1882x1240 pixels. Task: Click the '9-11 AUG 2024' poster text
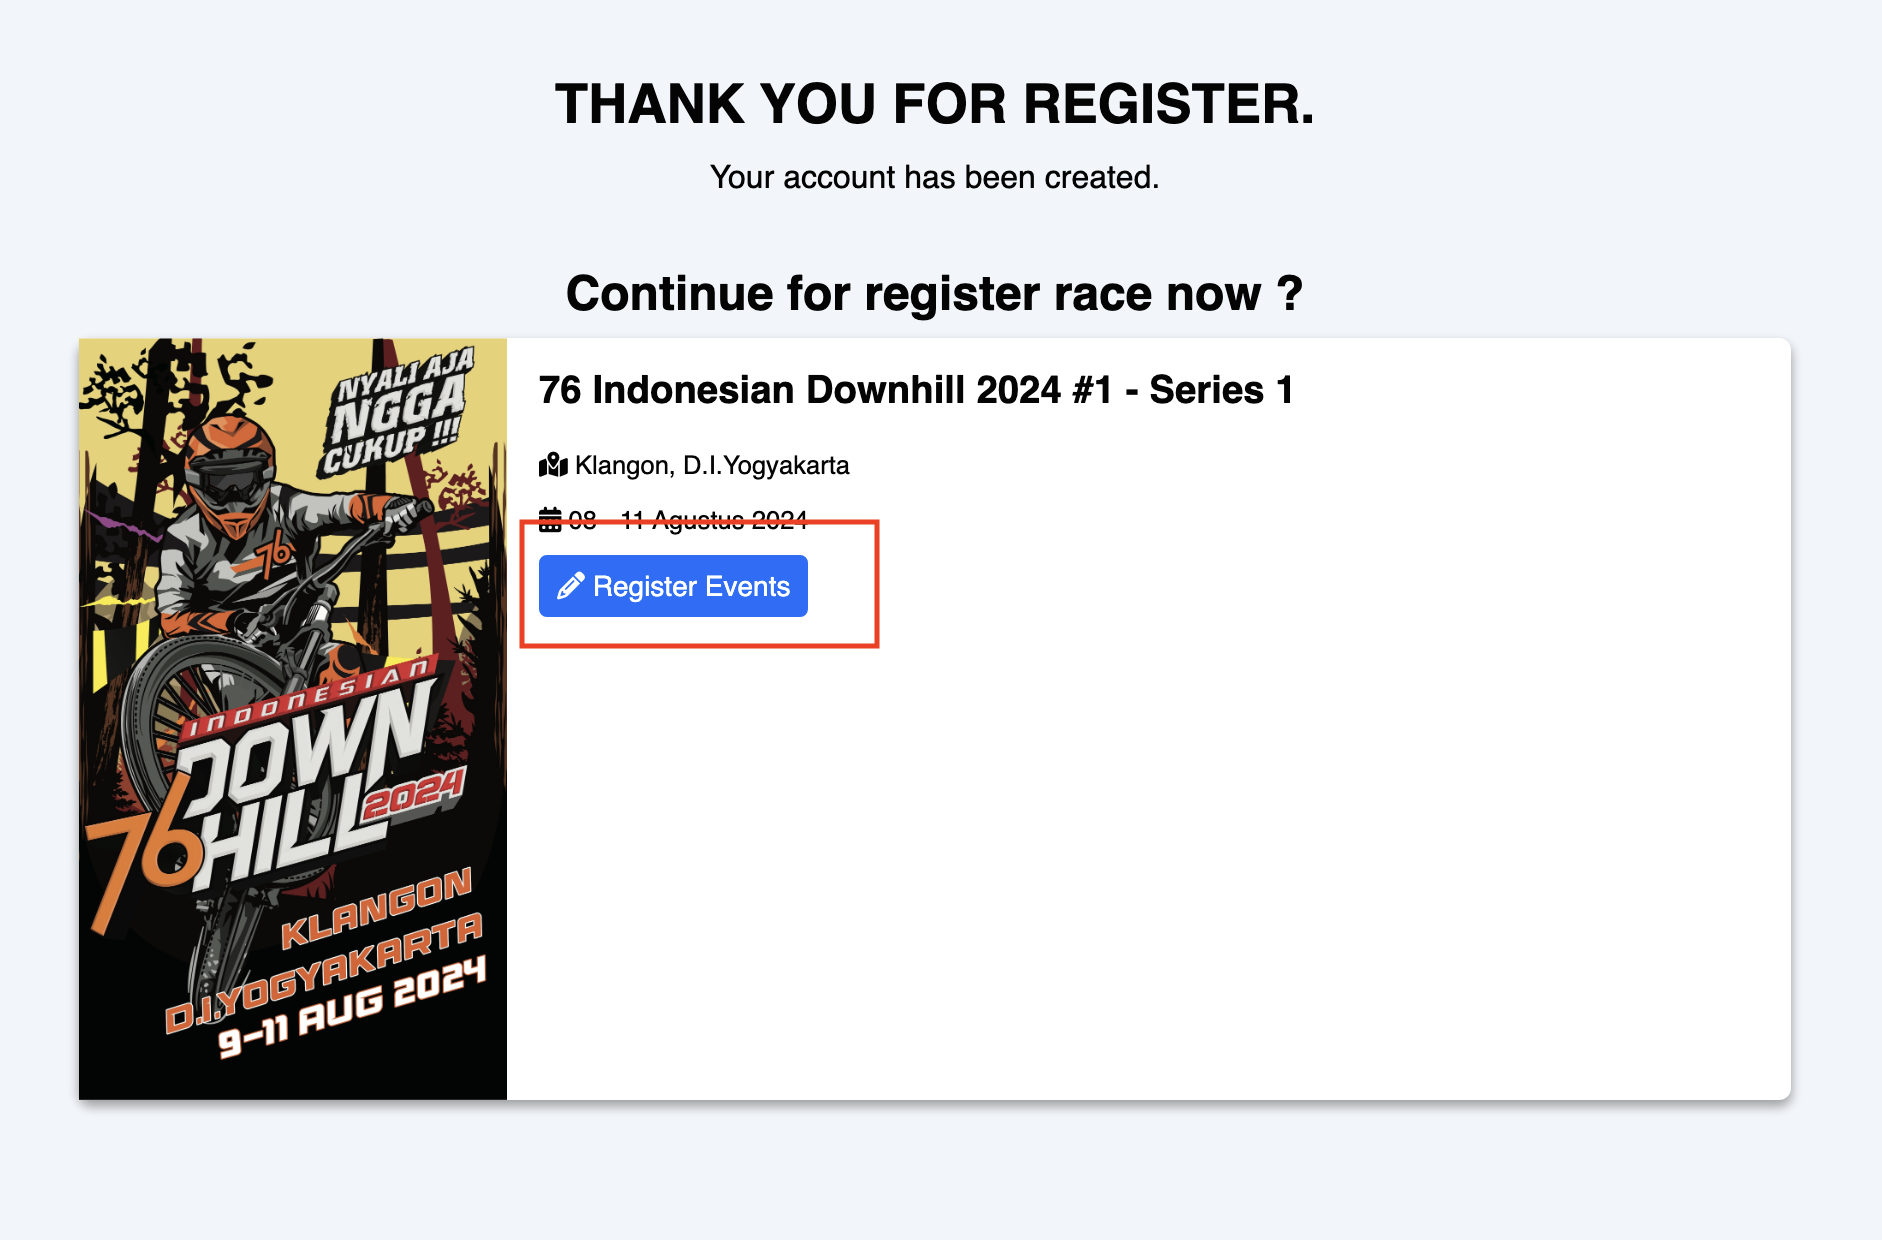pyautogui.click(x=352, y=1006)
